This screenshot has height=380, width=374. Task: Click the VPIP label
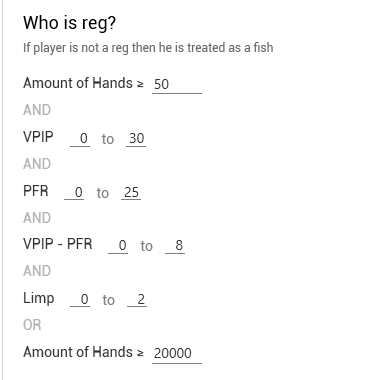(x=38, y=137)
